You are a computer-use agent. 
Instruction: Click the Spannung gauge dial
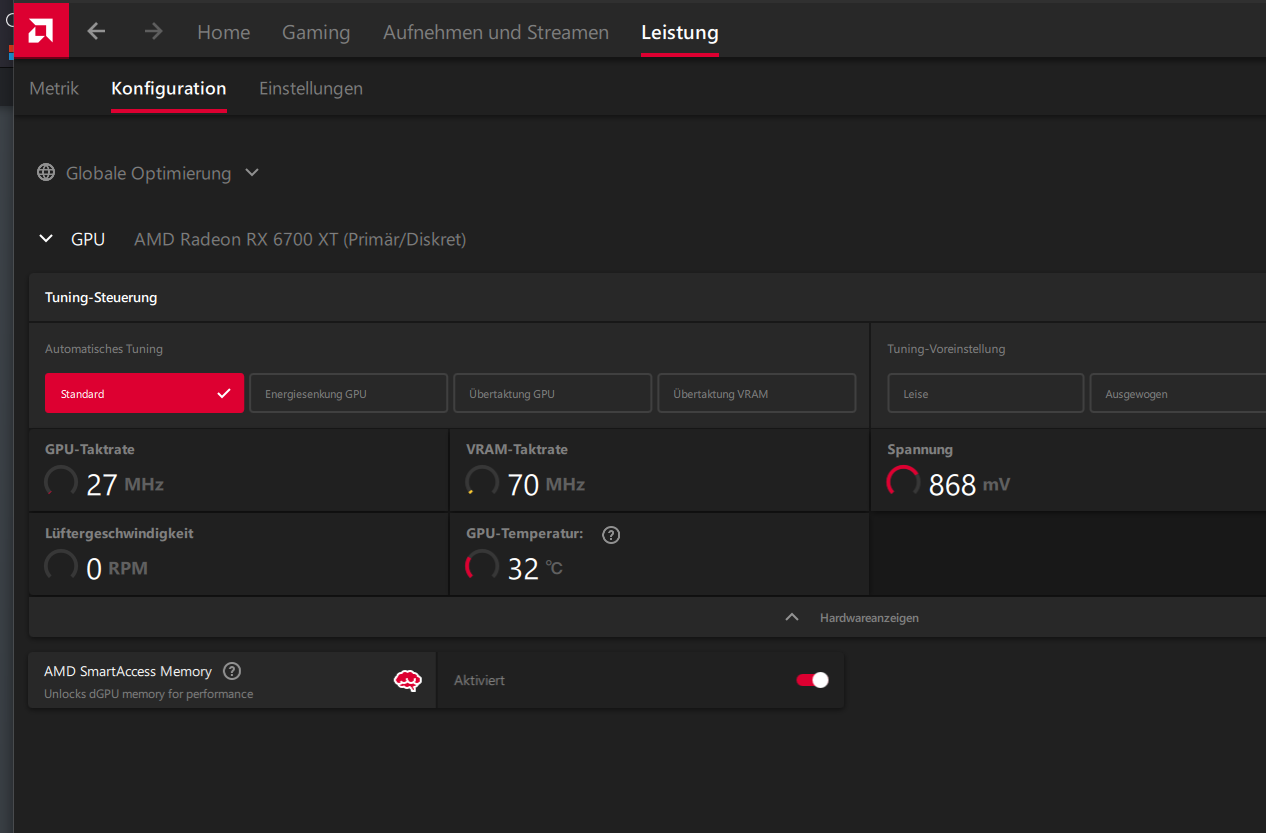coord(903,483)
